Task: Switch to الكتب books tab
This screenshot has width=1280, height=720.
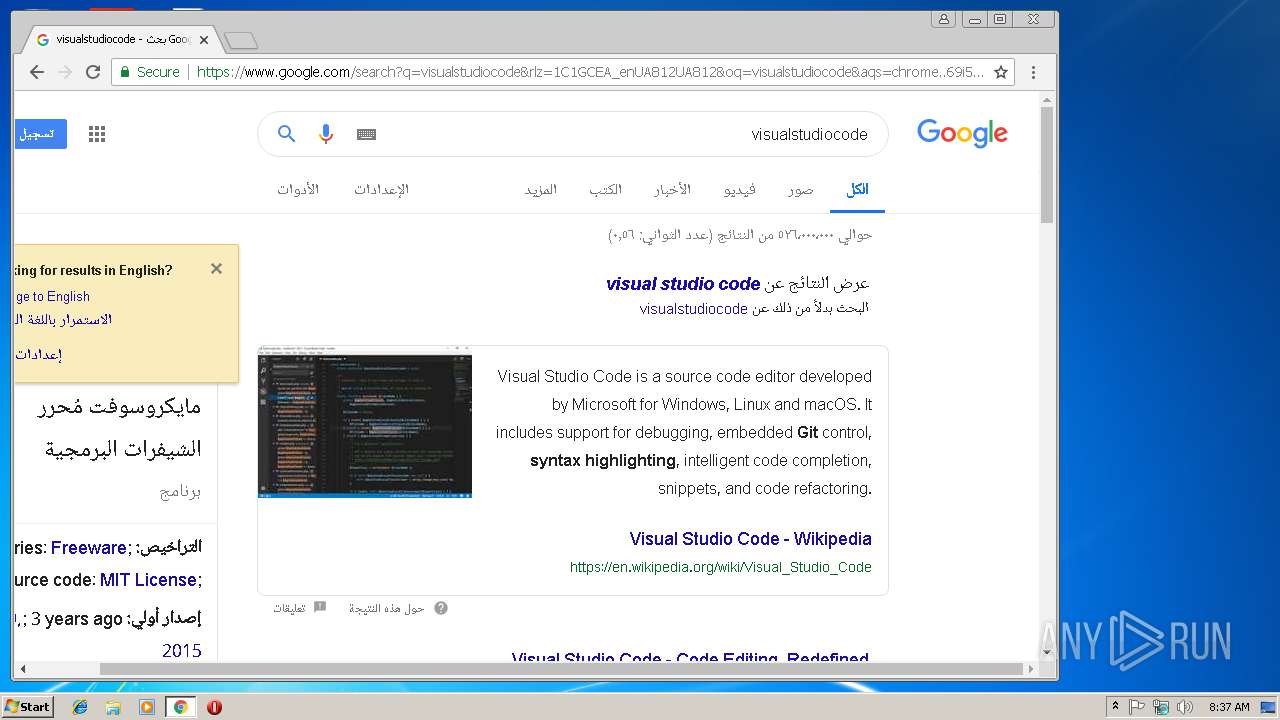Action: click(x=605, y=190)
